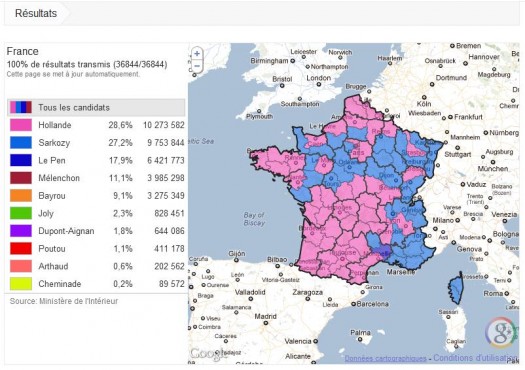The width and height of the screenshot is (525, 370).
Task: Select candidate name Poutou
Action: coord(52,249)
